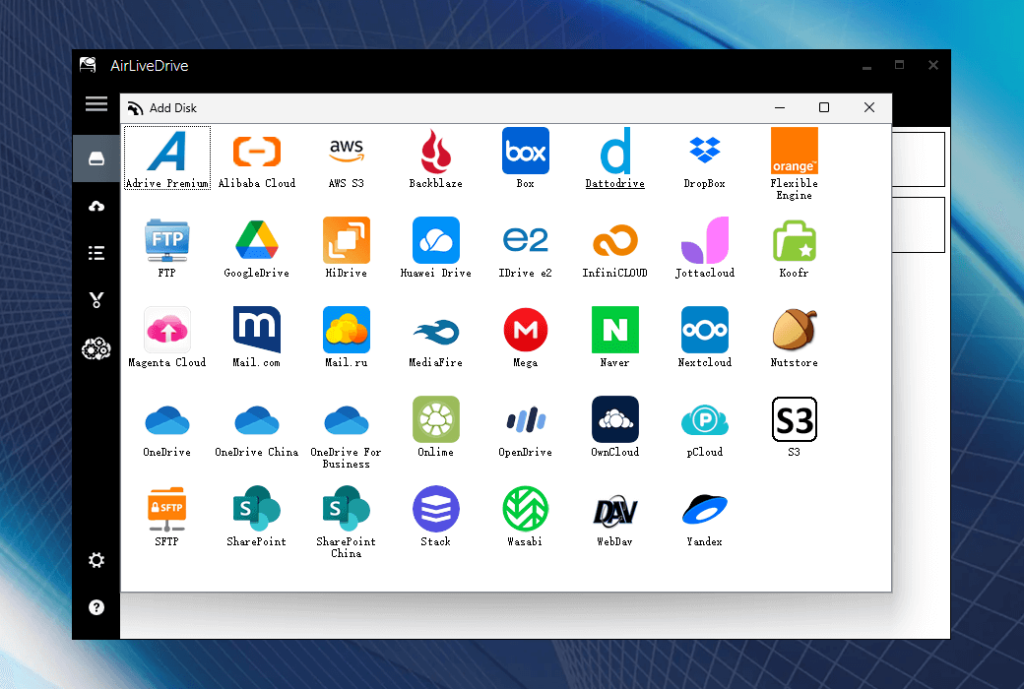Close the Add Disk dialog
Screen dimensions: 1024x689
(869, 107)
